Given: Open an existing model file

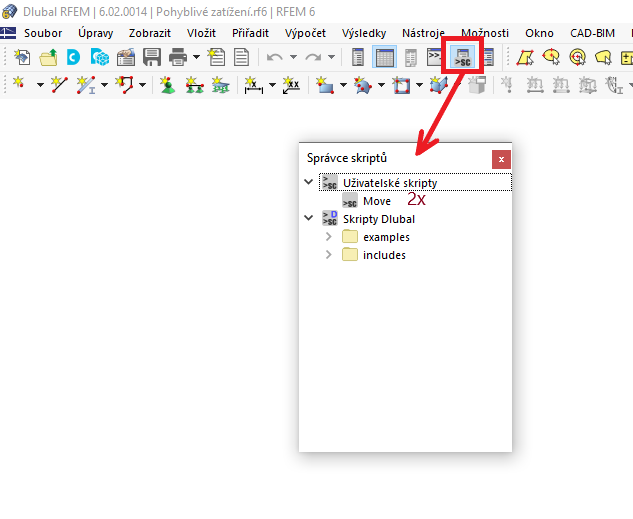Looking at the screenshot, I should point(48,57).
